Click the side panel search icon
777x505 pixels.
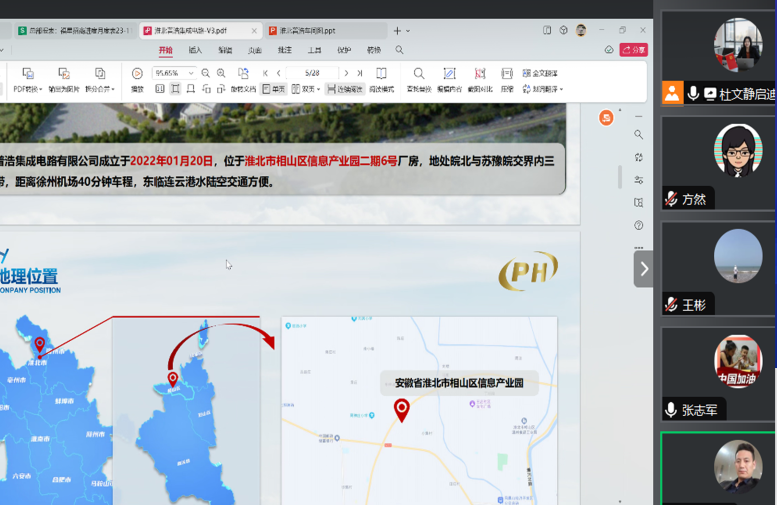(639, 134)
